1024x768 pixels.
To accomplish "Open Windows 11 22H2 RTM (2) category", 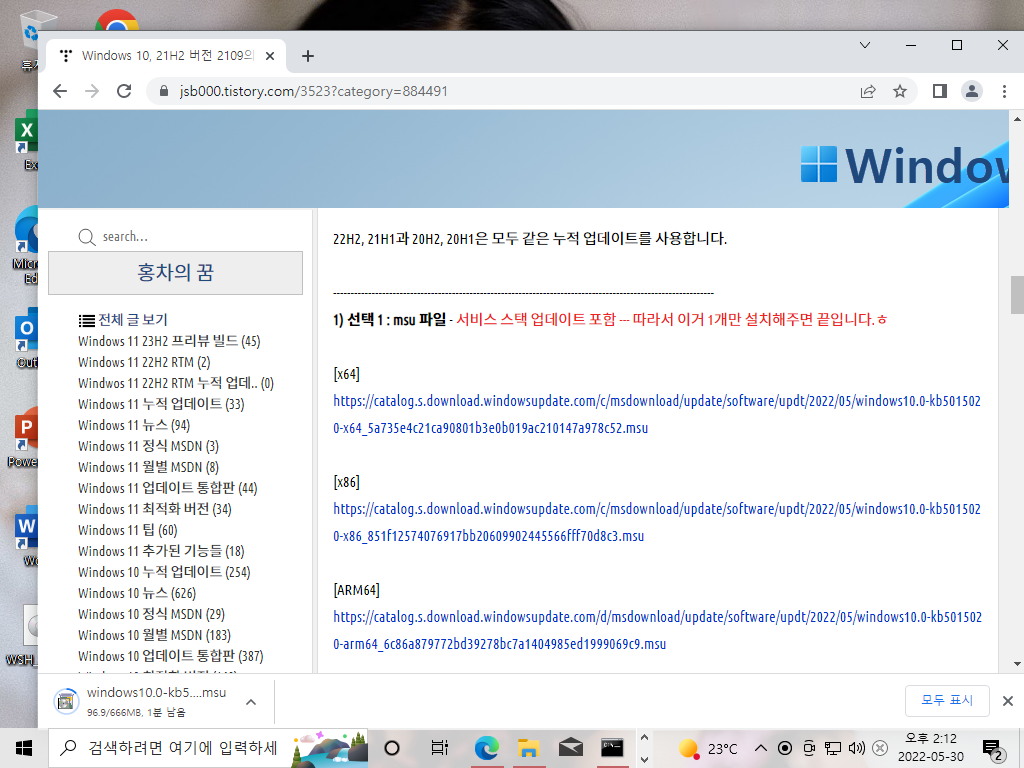I will point(144,362).
